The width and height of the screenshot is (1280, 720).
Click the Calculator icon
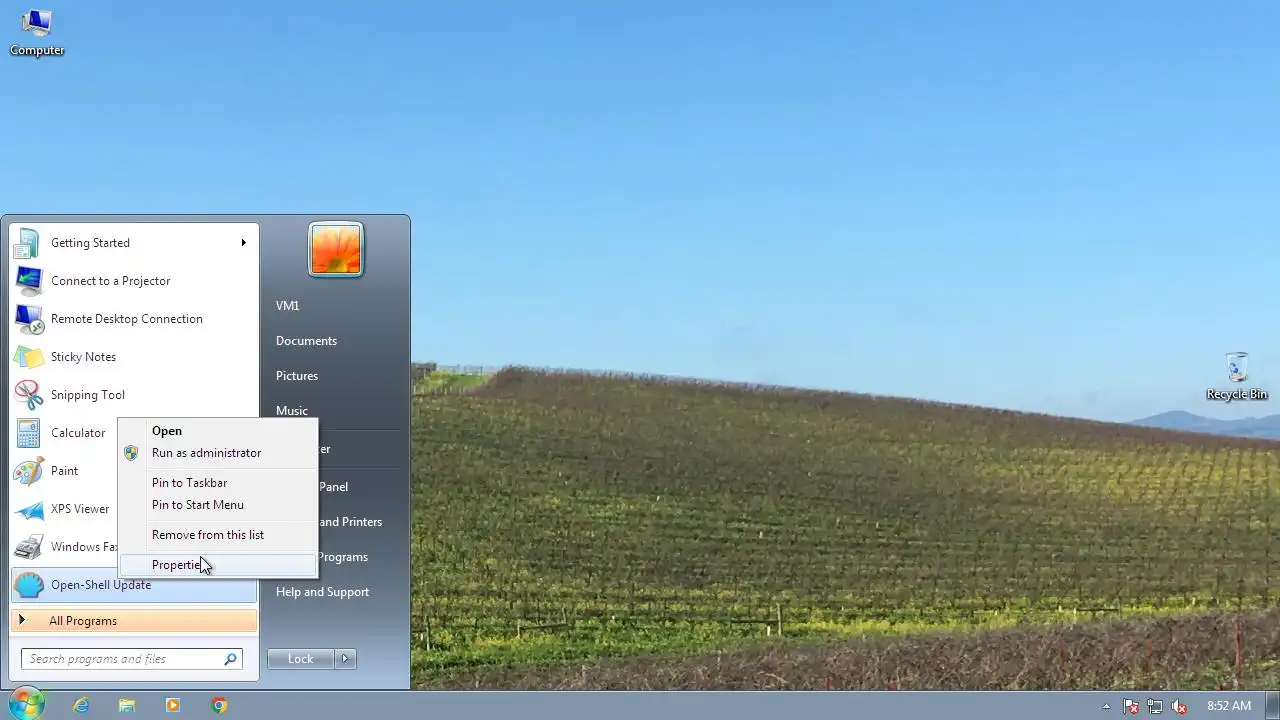29,433
